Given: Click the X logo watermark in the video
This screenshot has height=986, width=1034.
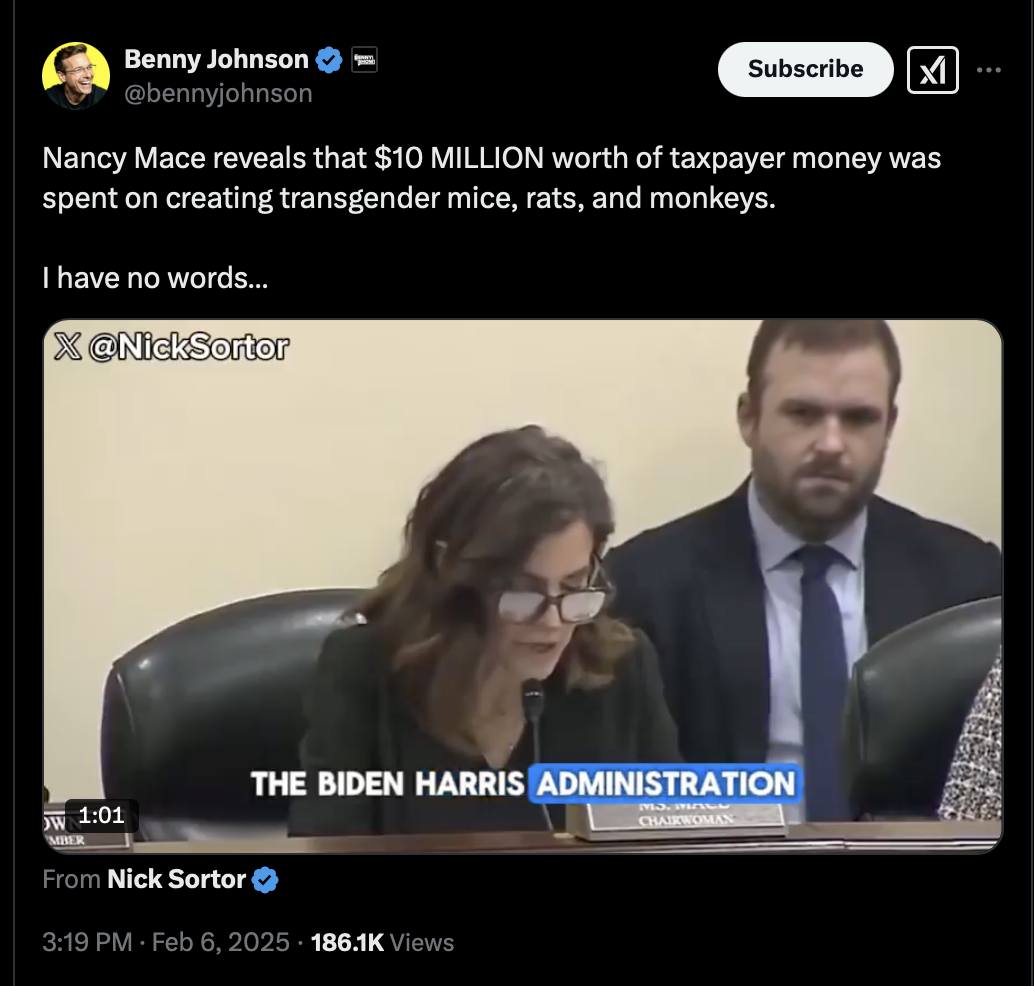Looking at the screenshot, I should pos(67,347).
